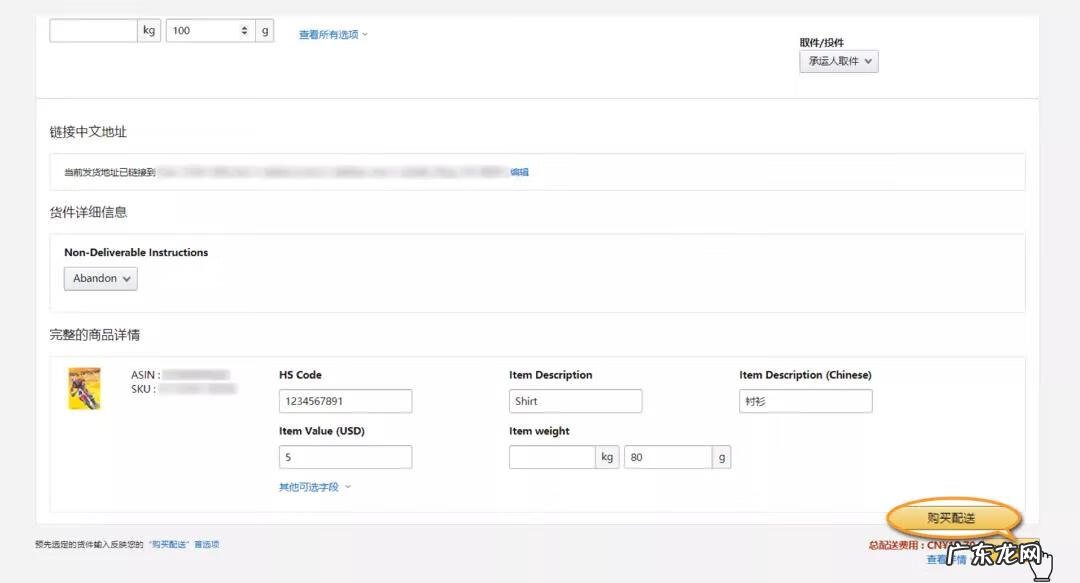The image size is (1080, 583).
Task: Click the blurred ASIN value beside thumbnail
Action: click(x=196, y=375)
